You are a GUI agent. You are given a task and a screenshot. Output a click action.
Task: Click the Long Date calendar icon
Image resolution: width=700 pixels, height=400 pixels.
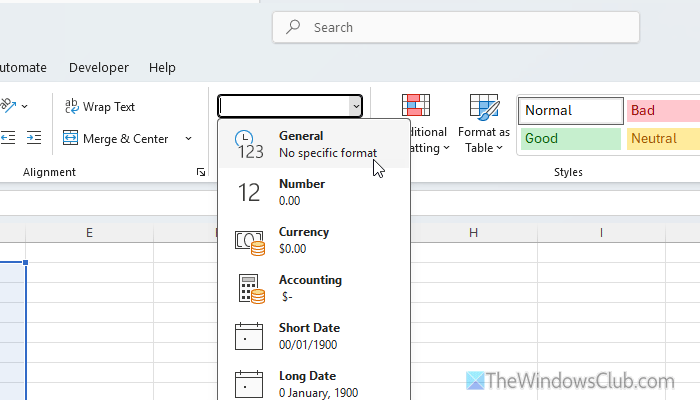pyautogui.click(x=249, y=384)
